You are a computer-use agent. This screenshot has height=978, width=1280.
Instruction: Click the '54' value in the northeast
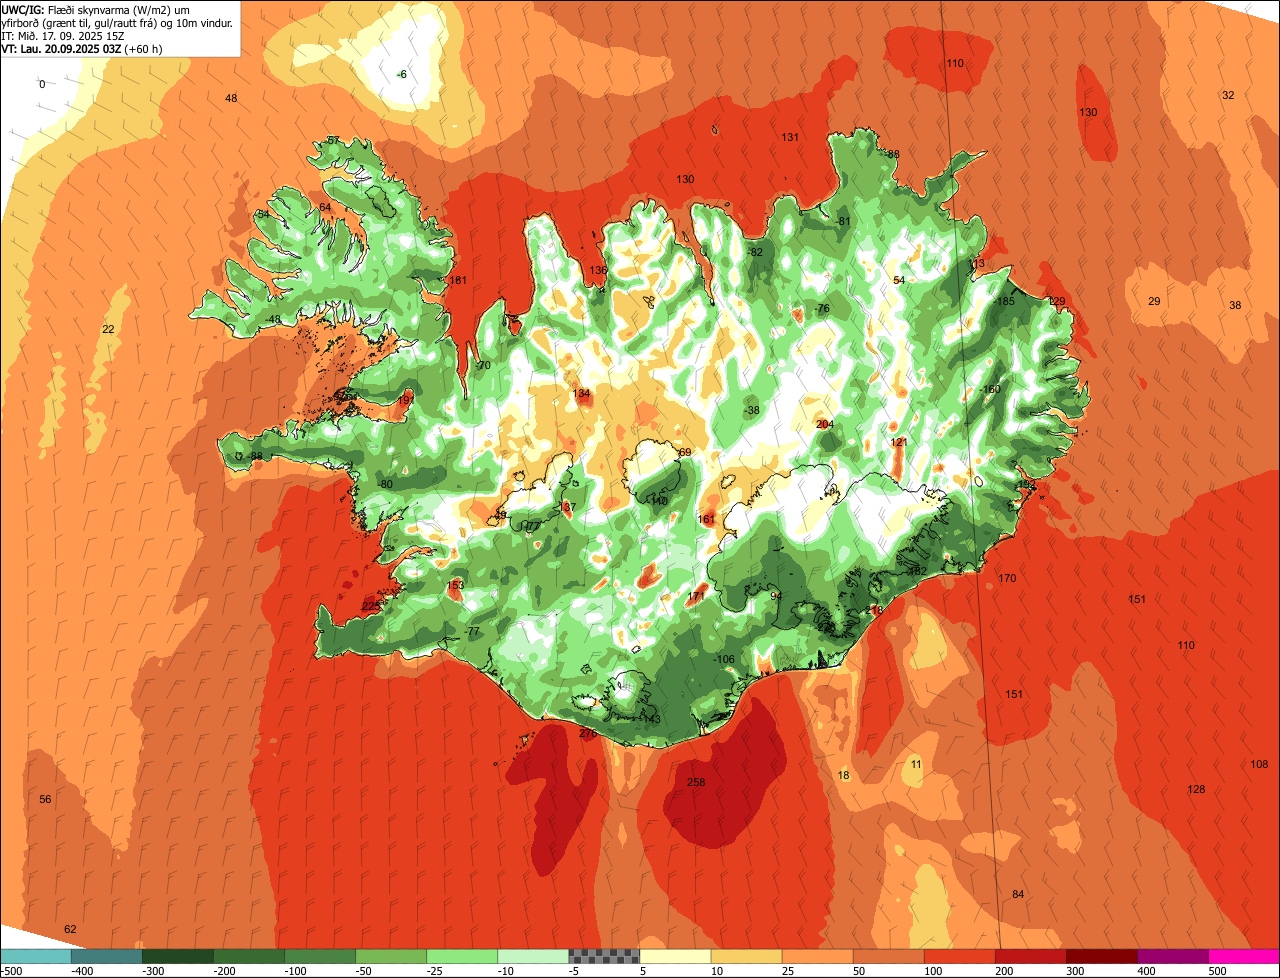coord(899,280)
